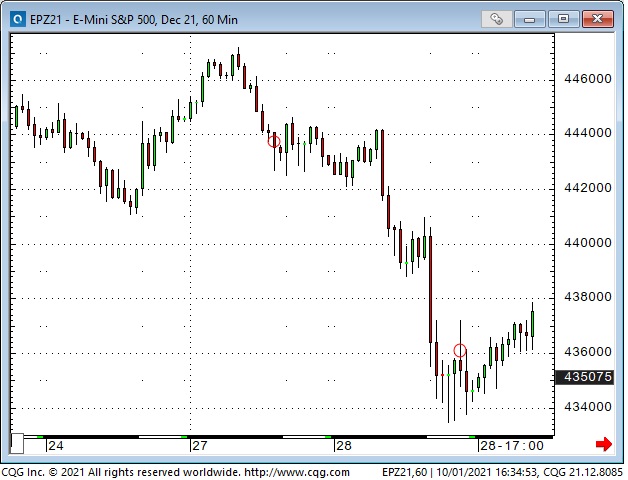Screen dimensions: 628x480
Task: Click the scrollbar thumb at bottom-left
Action: click(17, 444)
